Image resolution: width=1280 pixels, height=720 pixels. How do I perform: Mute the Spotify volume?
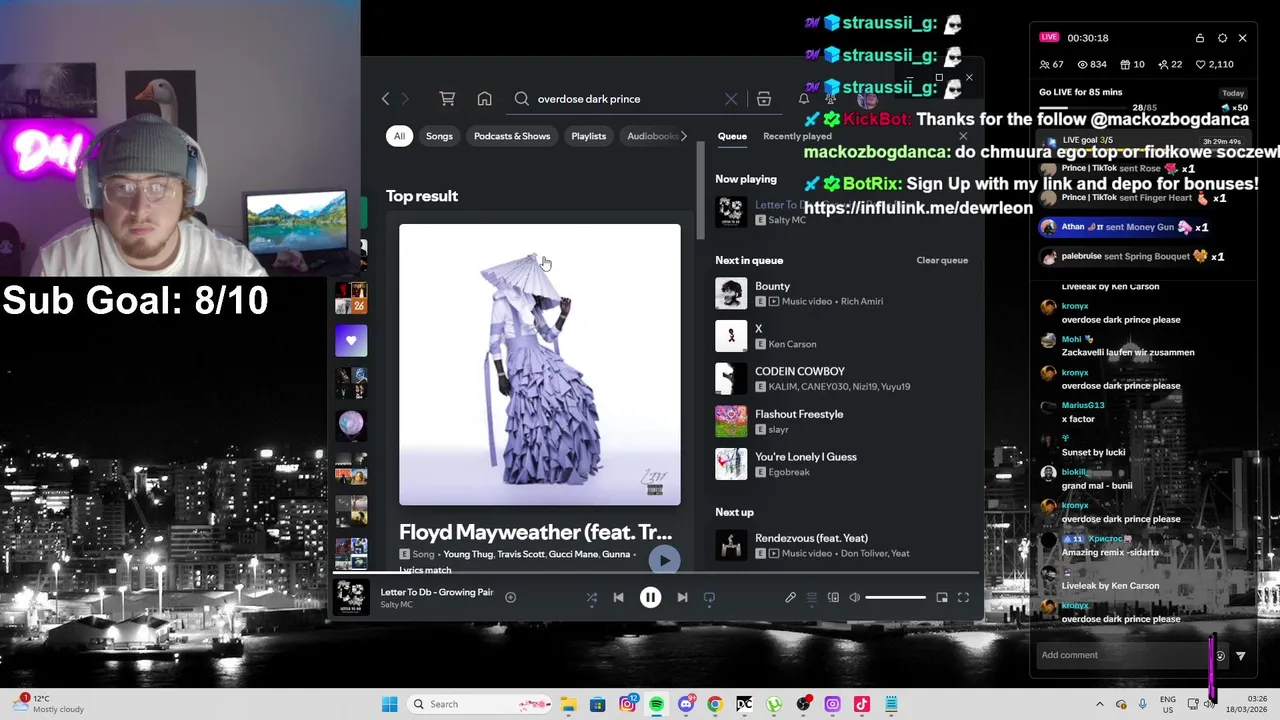pyautogui.click(x=854, y=597)
